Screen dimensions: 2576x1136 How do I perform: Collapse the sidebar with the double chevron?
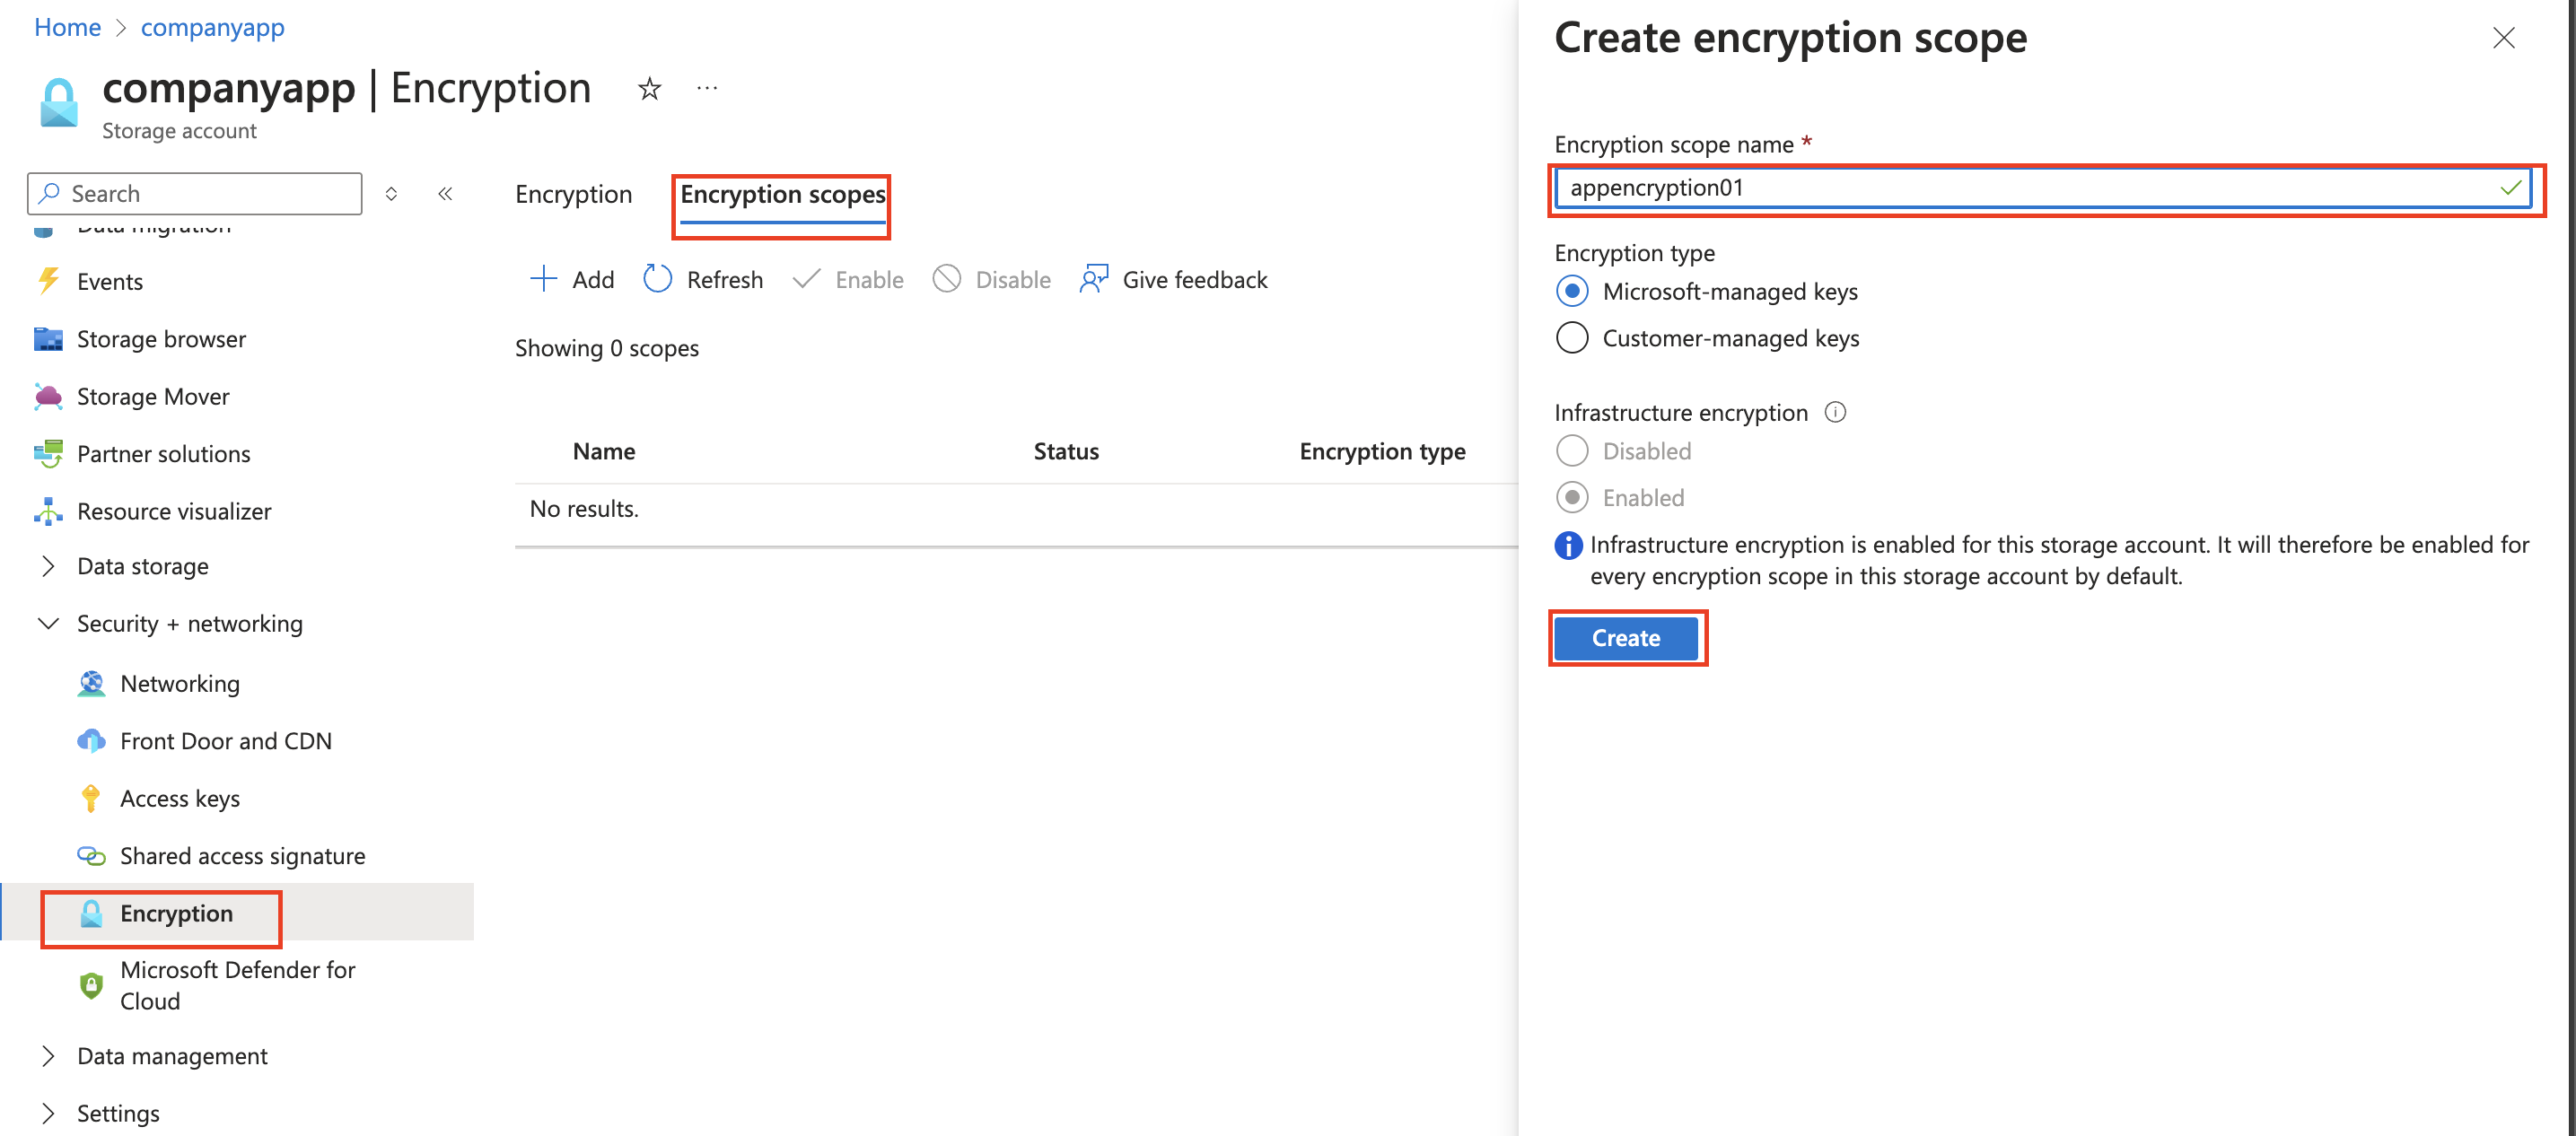[446, 194]
